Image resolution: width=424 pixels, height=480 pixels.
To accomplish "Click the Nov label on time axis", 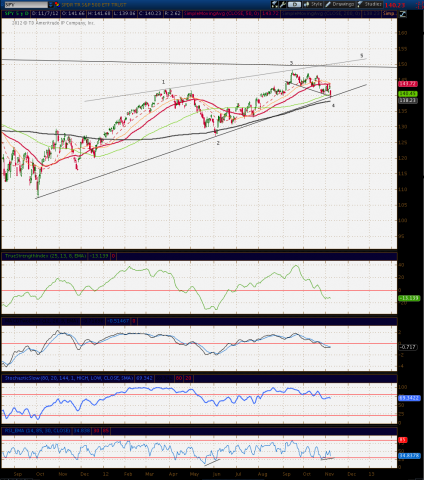I will [x=329, y=474].
